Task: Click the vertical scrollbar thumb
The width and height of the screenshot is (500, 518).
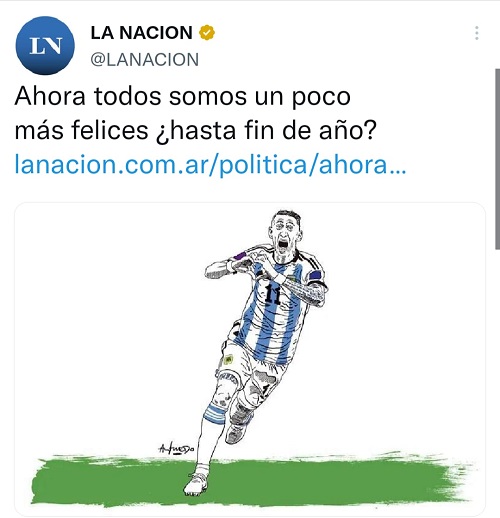Action: pos(497,159)
